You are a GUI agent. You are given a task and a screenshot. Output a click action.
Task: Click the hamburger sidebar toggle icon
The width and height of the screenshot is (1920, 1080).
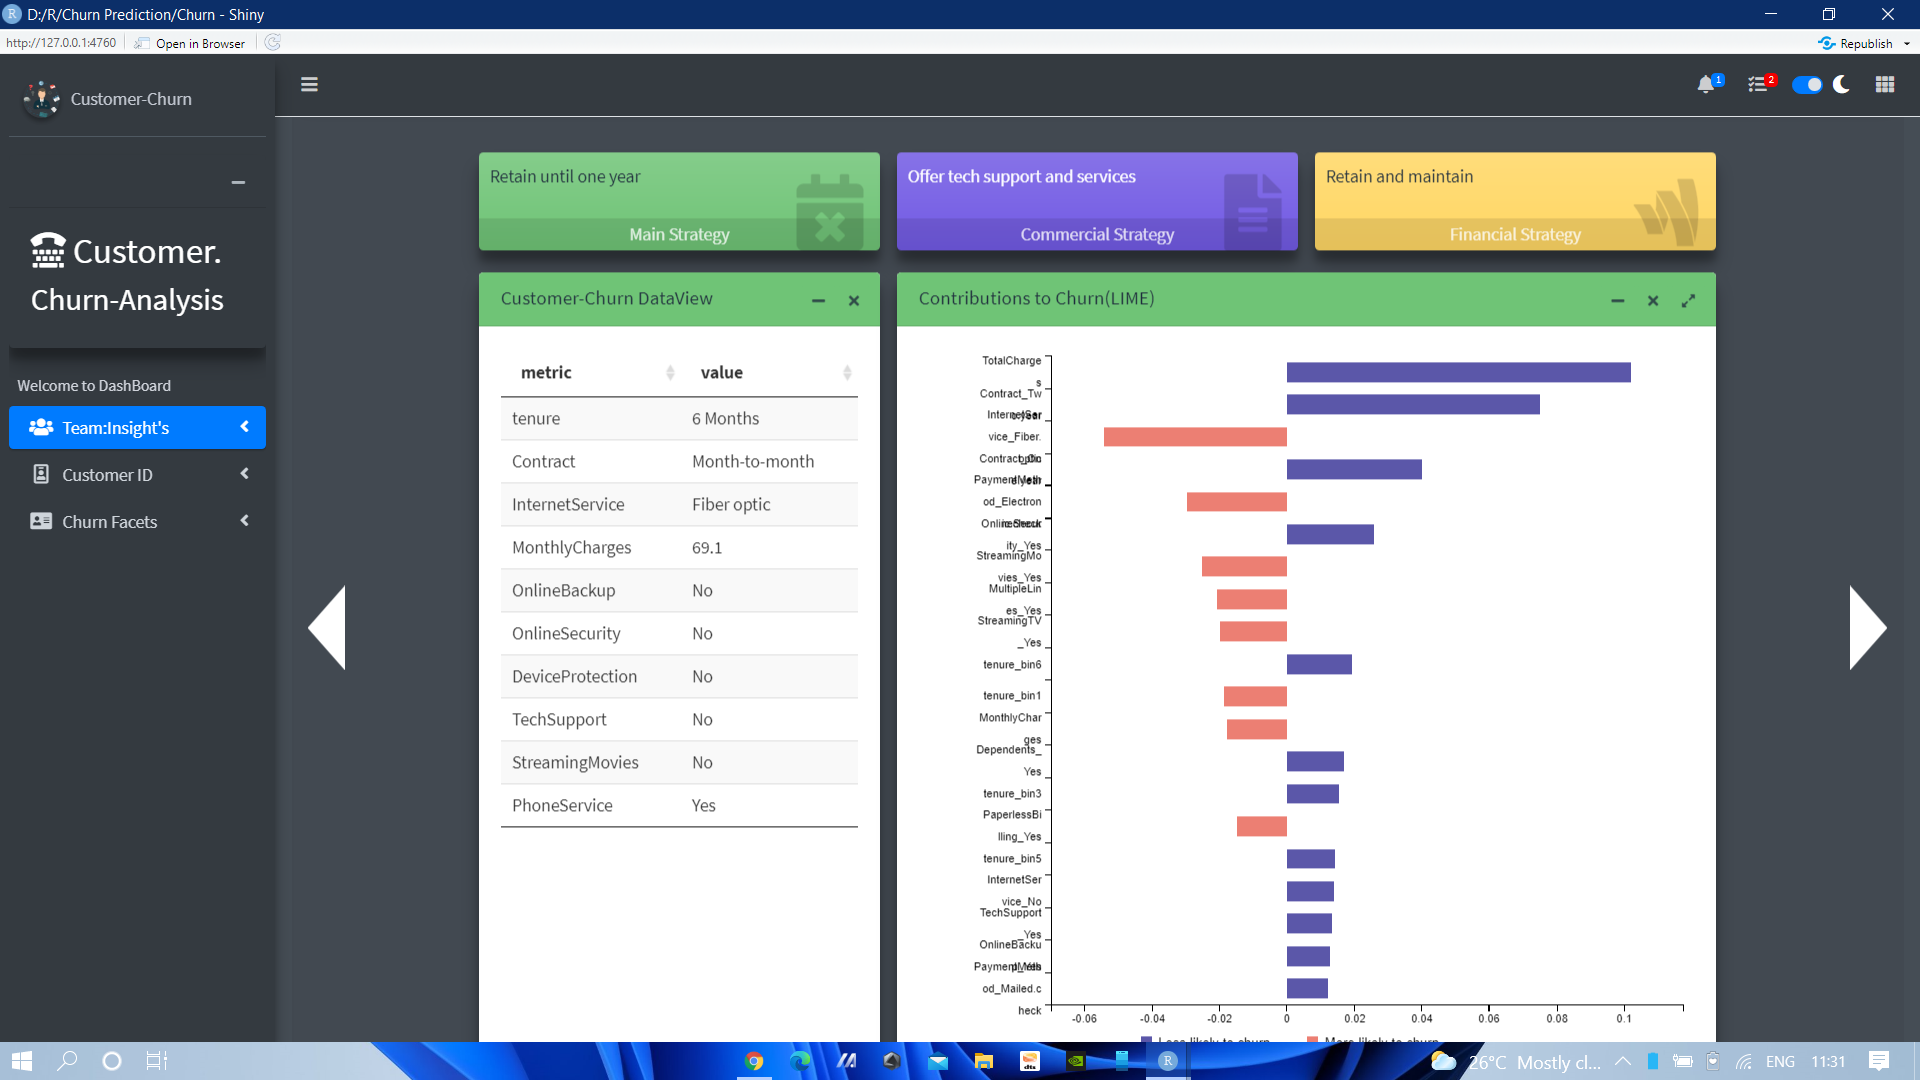click(309, 84)
